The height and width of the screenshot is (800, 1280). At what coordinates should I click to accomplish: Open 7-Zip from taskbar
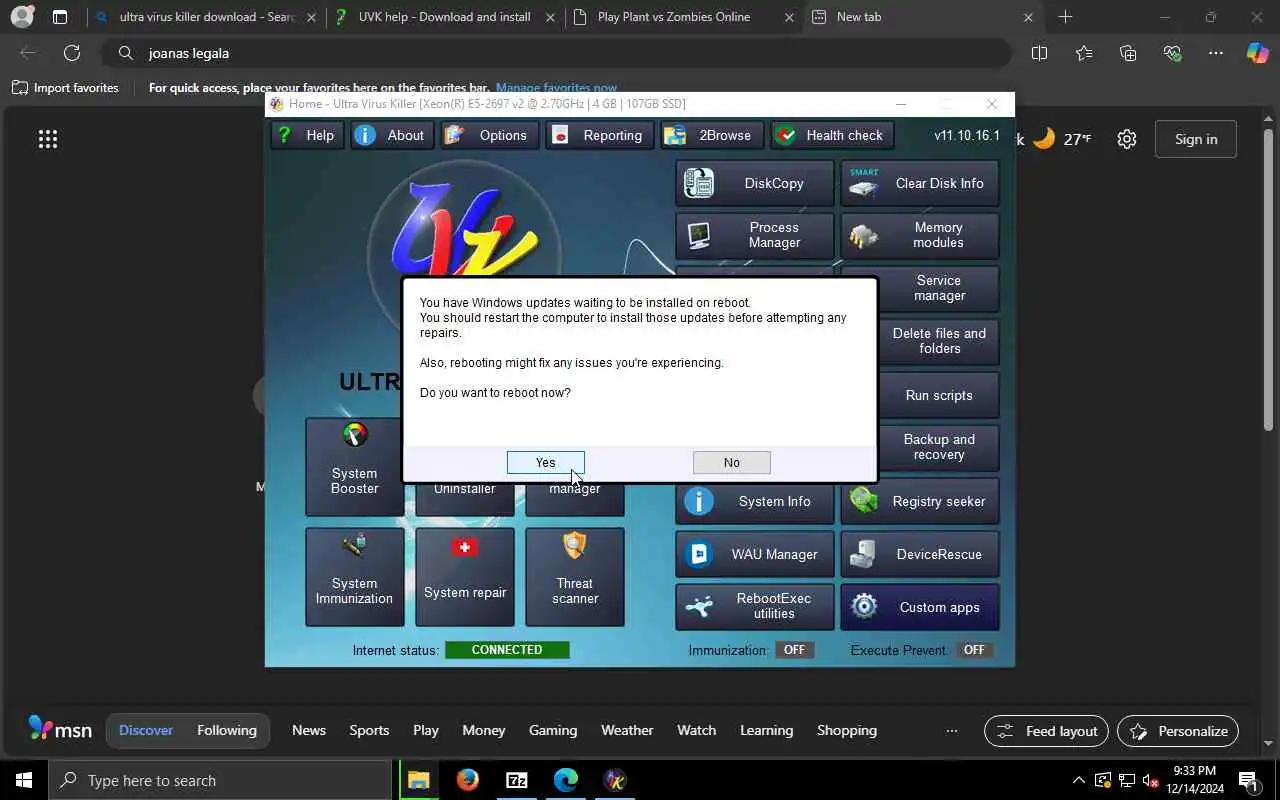tap(516, 780)
